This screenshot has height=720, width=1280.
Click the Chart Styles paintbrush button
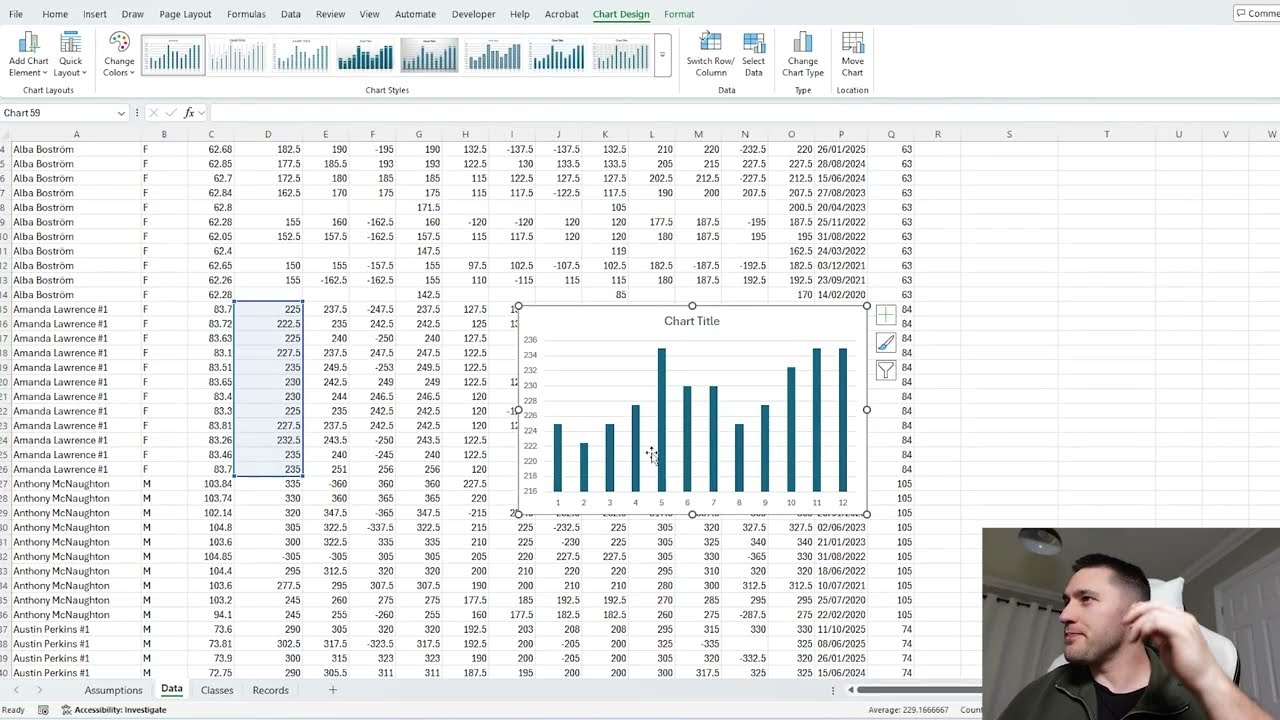coord(886,343)
